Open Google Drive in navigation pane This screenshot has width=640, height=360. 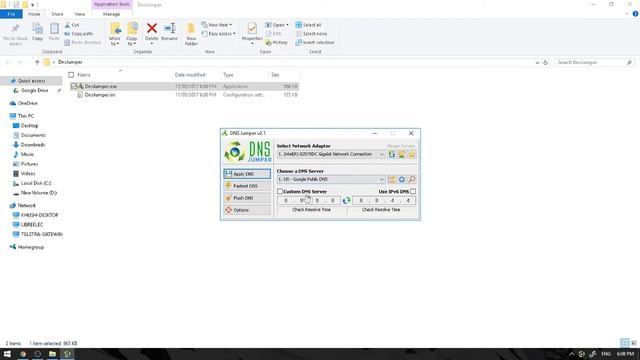point(34,91)
